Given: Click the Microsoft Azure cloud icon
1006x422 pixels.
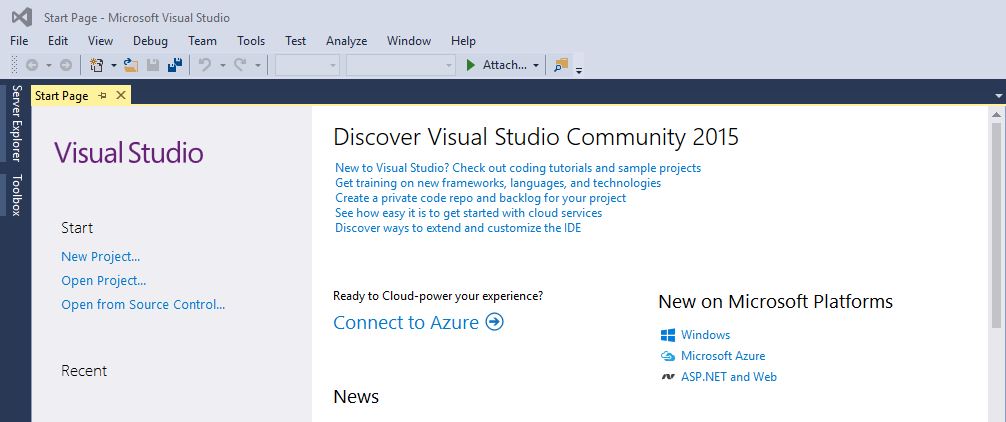Looking at the screenshot, I should [x=668, y=356].
